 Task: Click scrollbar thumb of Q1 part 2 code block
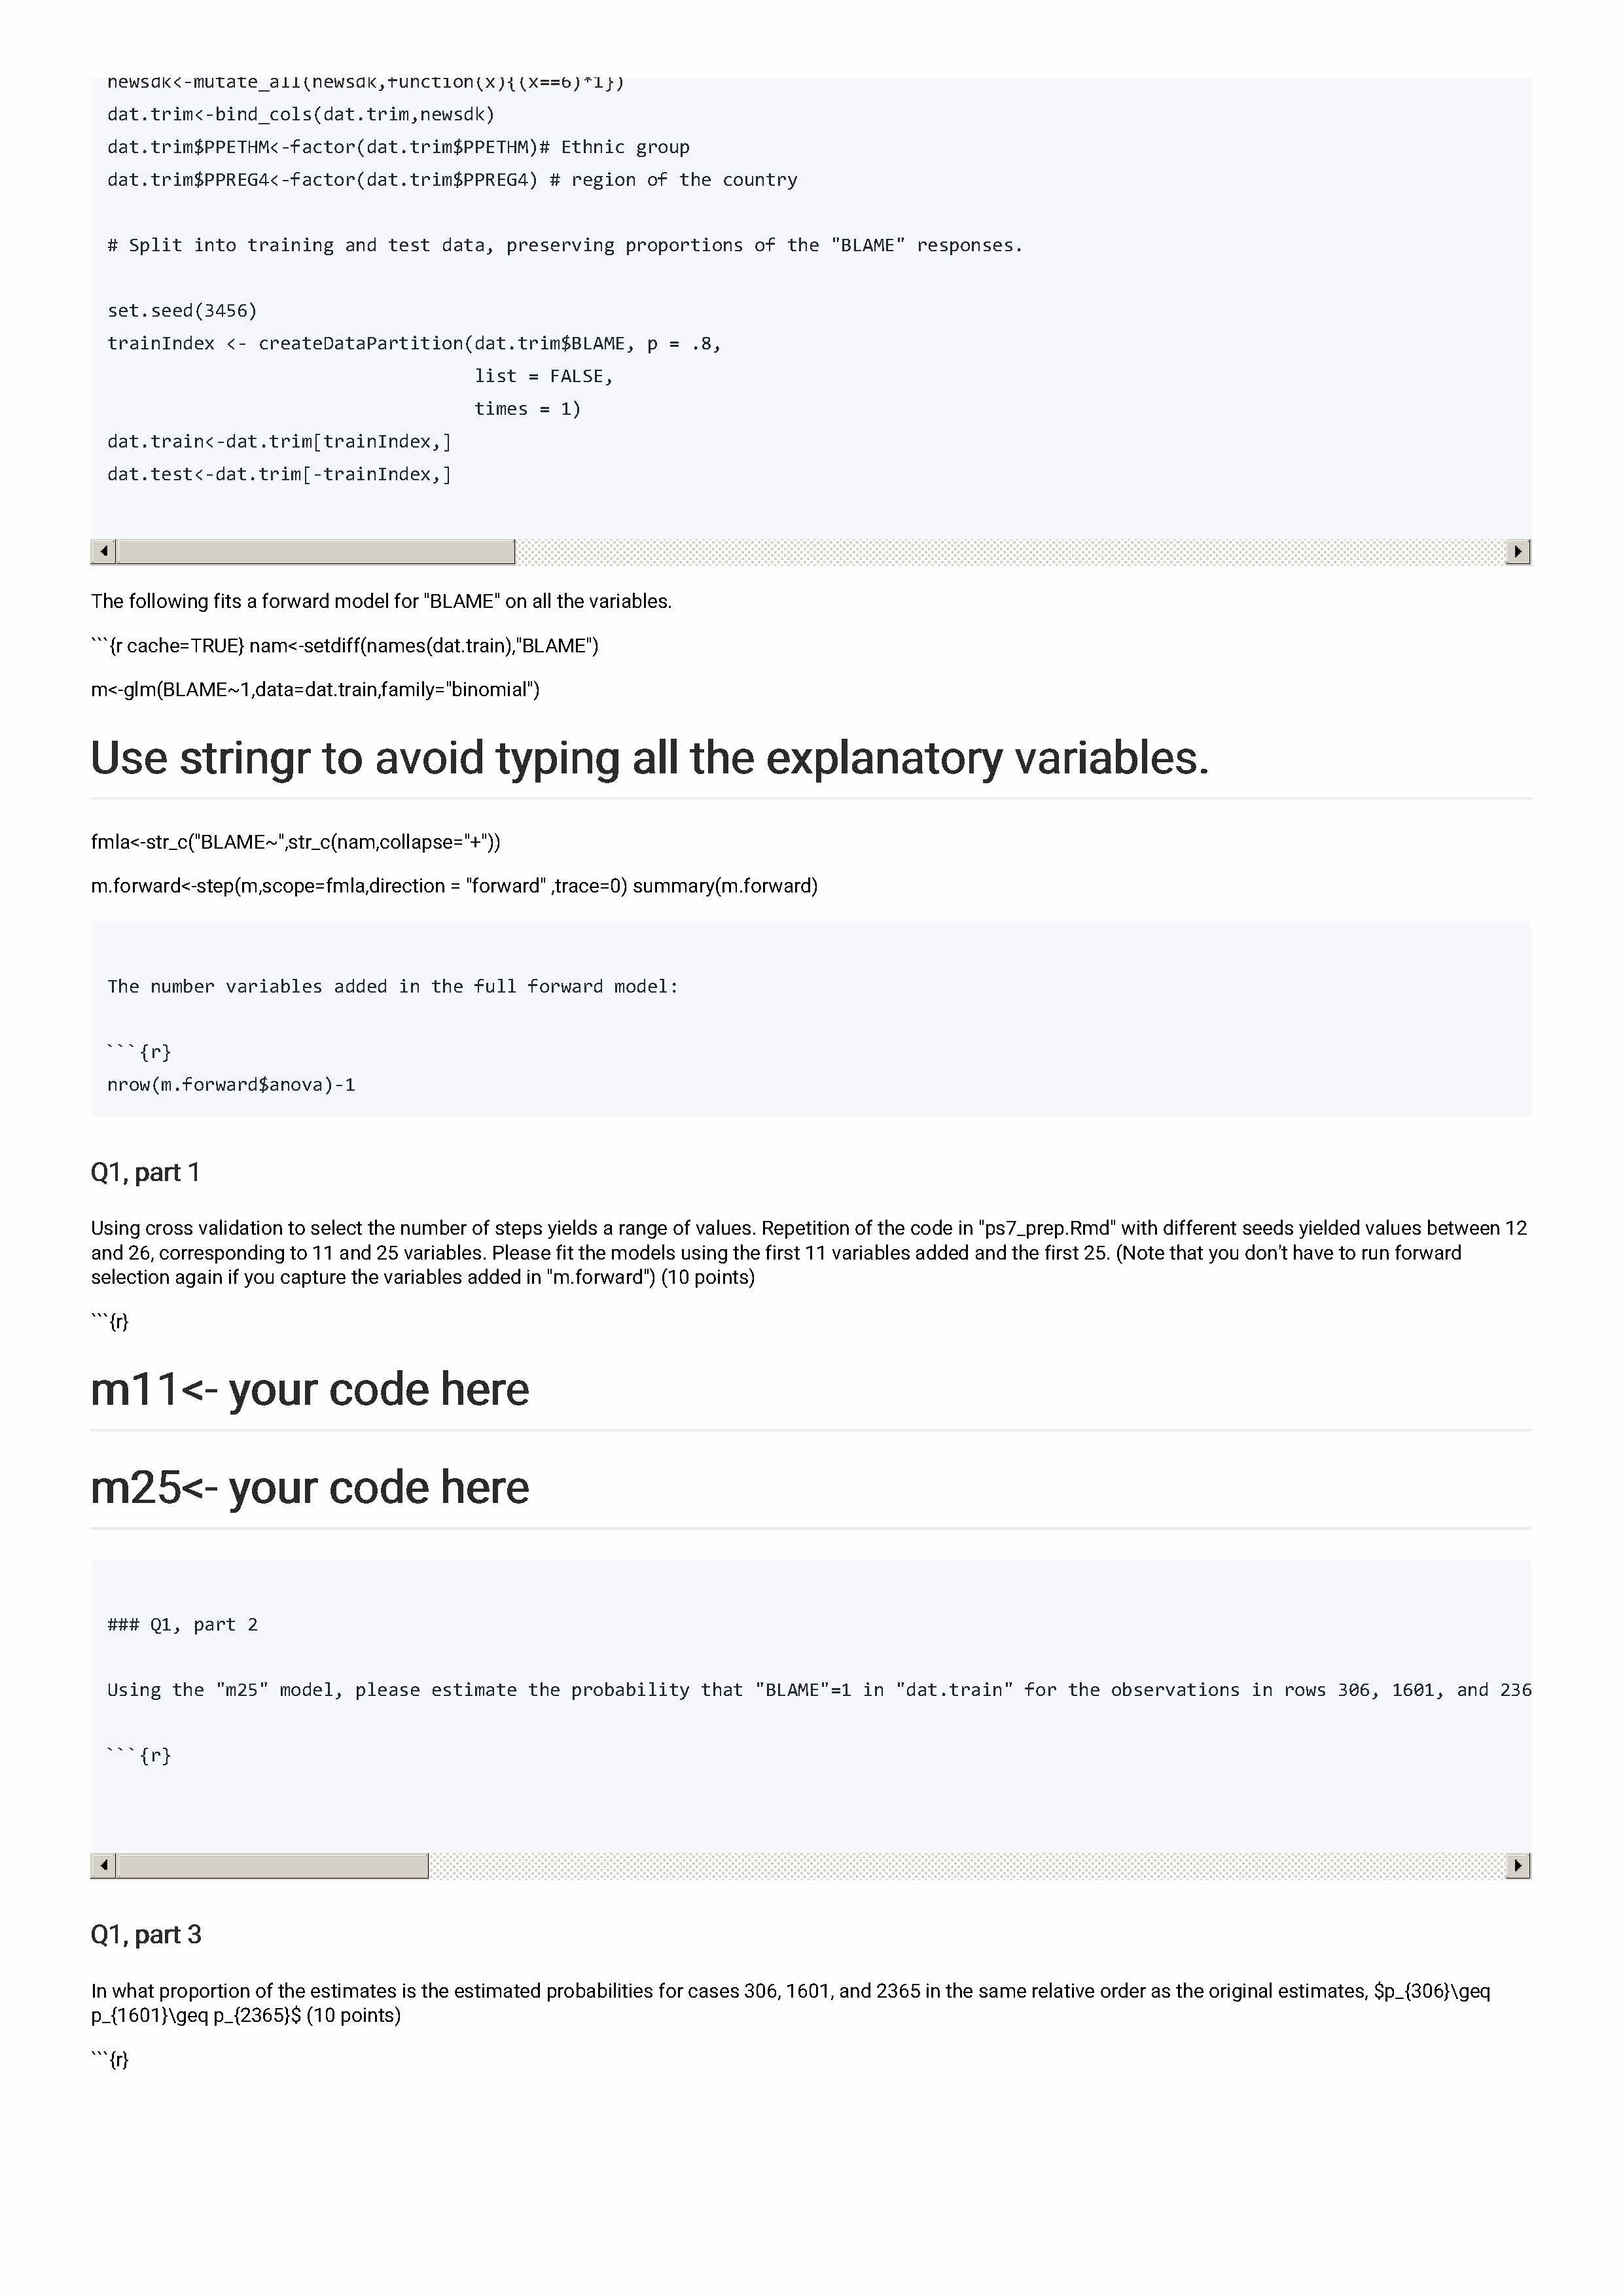[x=272, y=1865]
